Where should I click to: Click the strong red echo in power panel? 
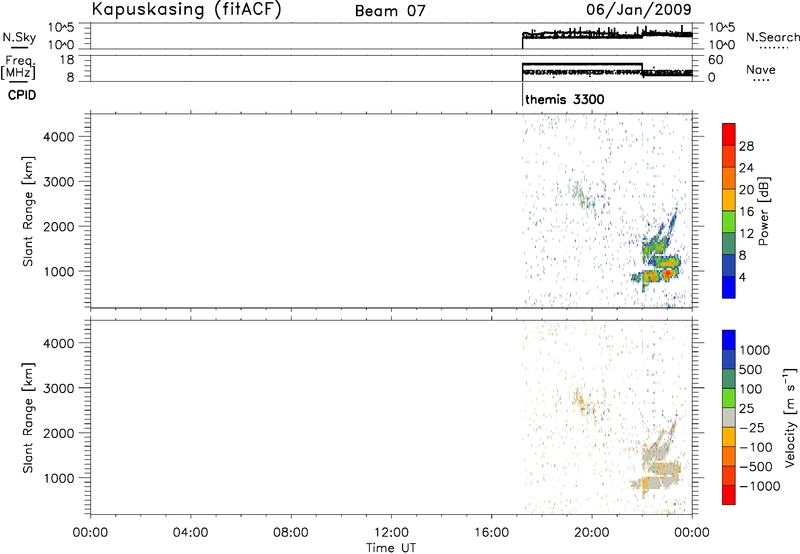[x=667, y=274]
